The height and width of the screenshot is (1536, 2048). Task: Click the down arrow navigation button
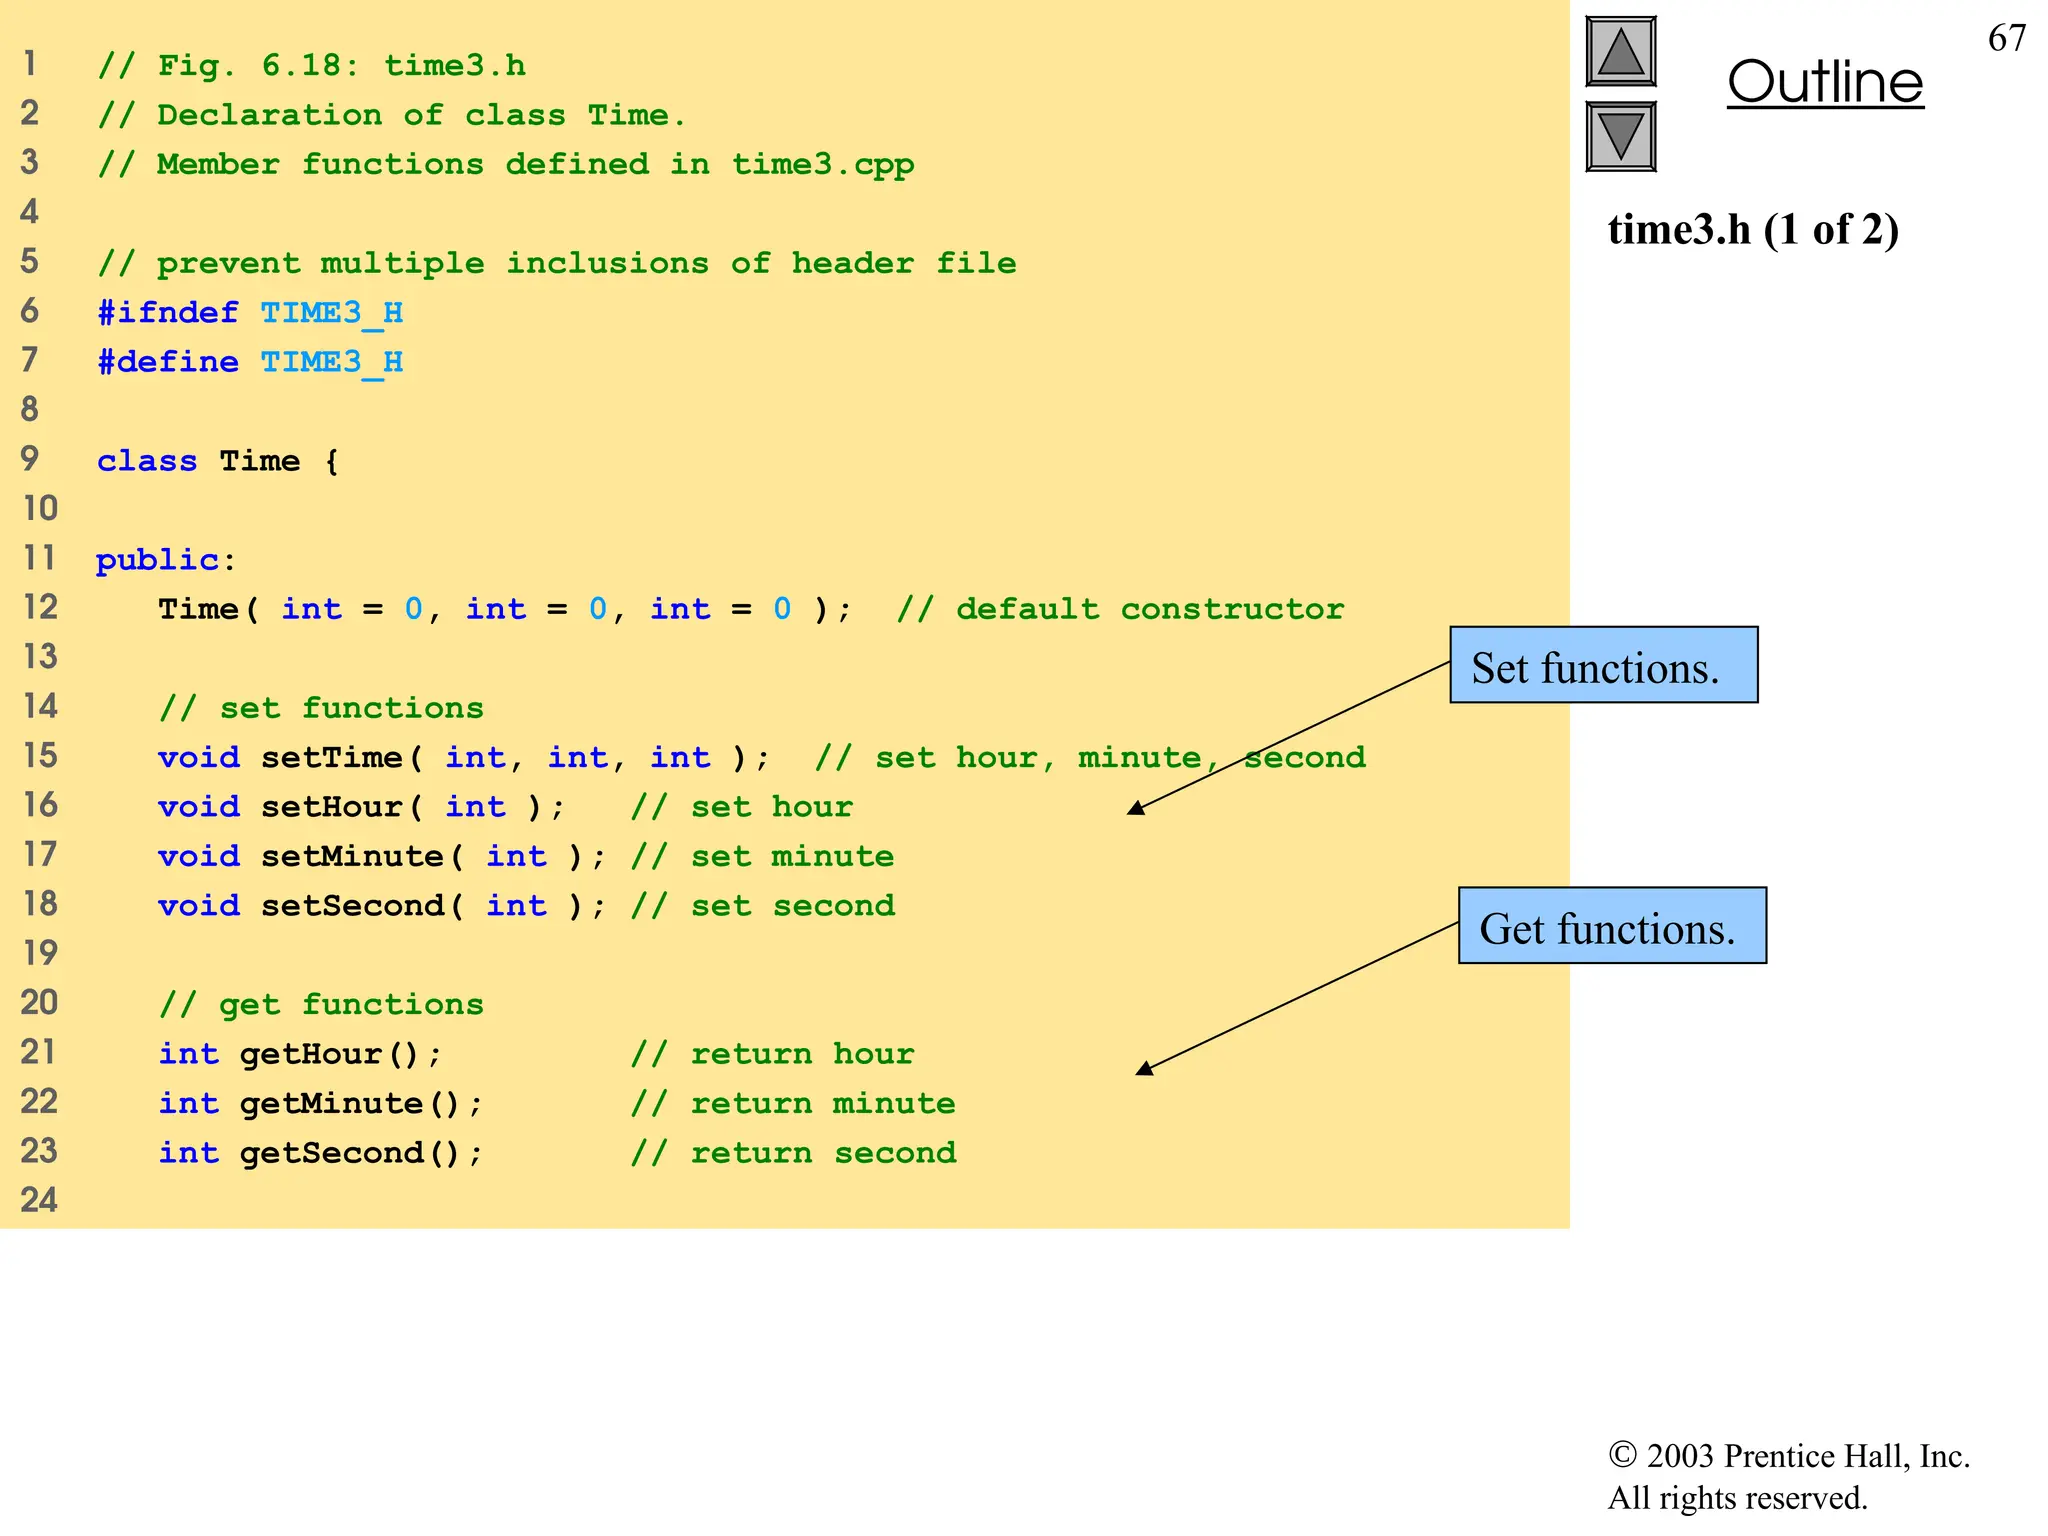pyautogui.click(x=1620, y=136)
